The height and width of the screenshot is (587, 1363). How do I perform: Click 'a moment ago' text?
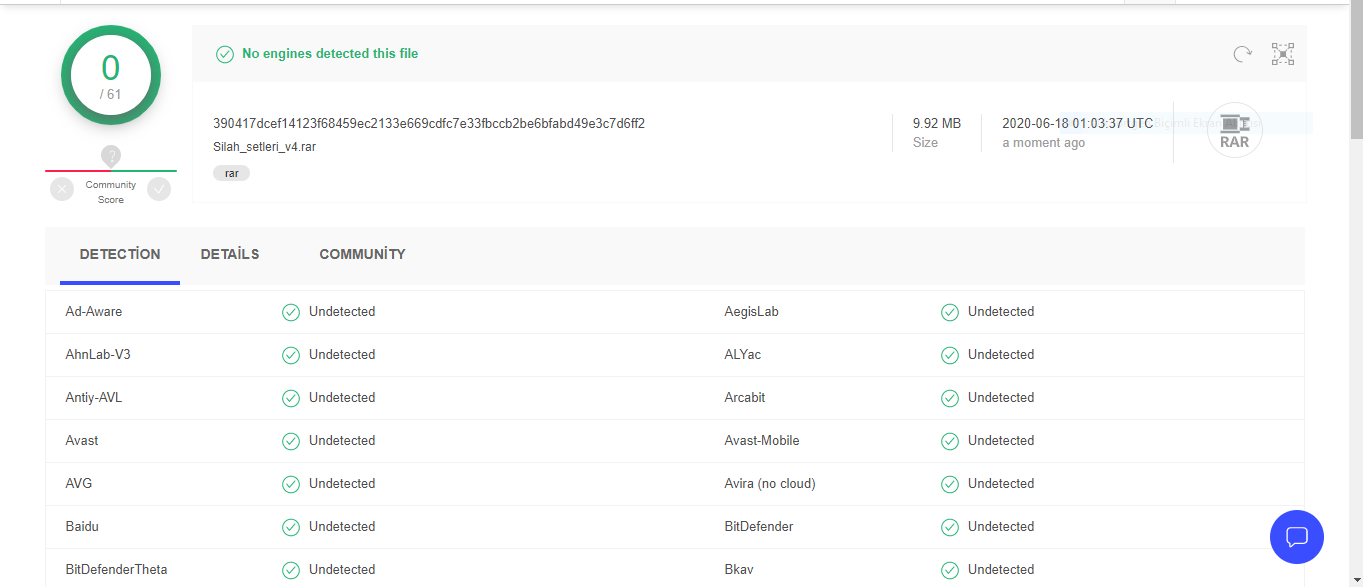[1043, 143]
